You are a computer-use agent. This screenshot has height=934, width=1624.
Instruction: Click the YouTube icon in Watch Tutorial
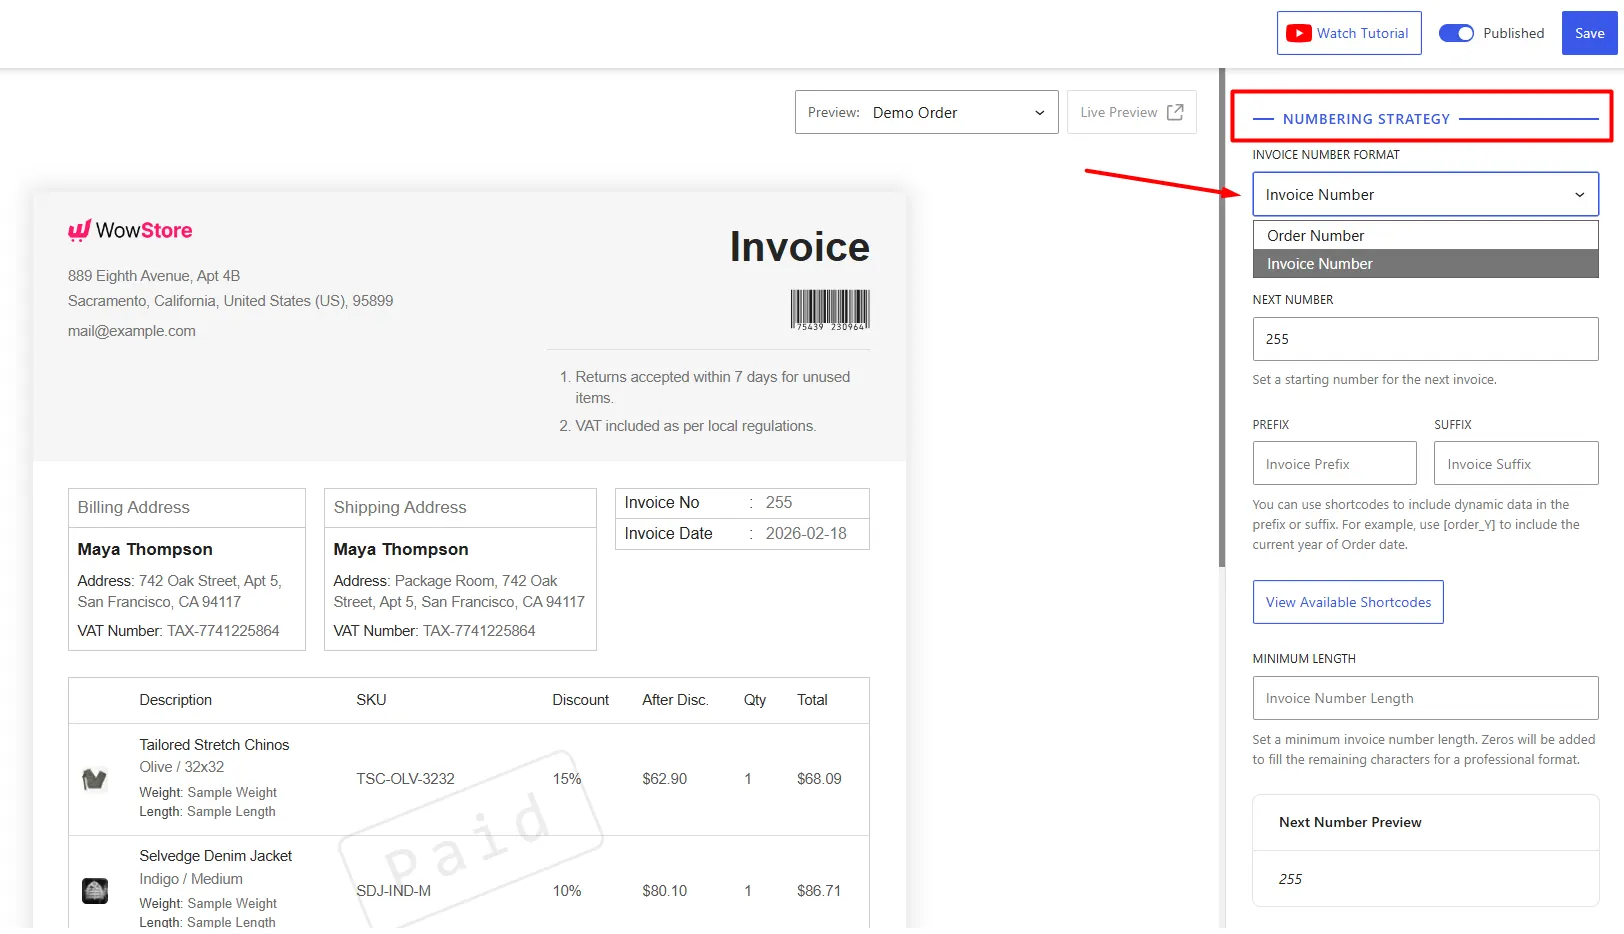click(x=1298, y=33)
